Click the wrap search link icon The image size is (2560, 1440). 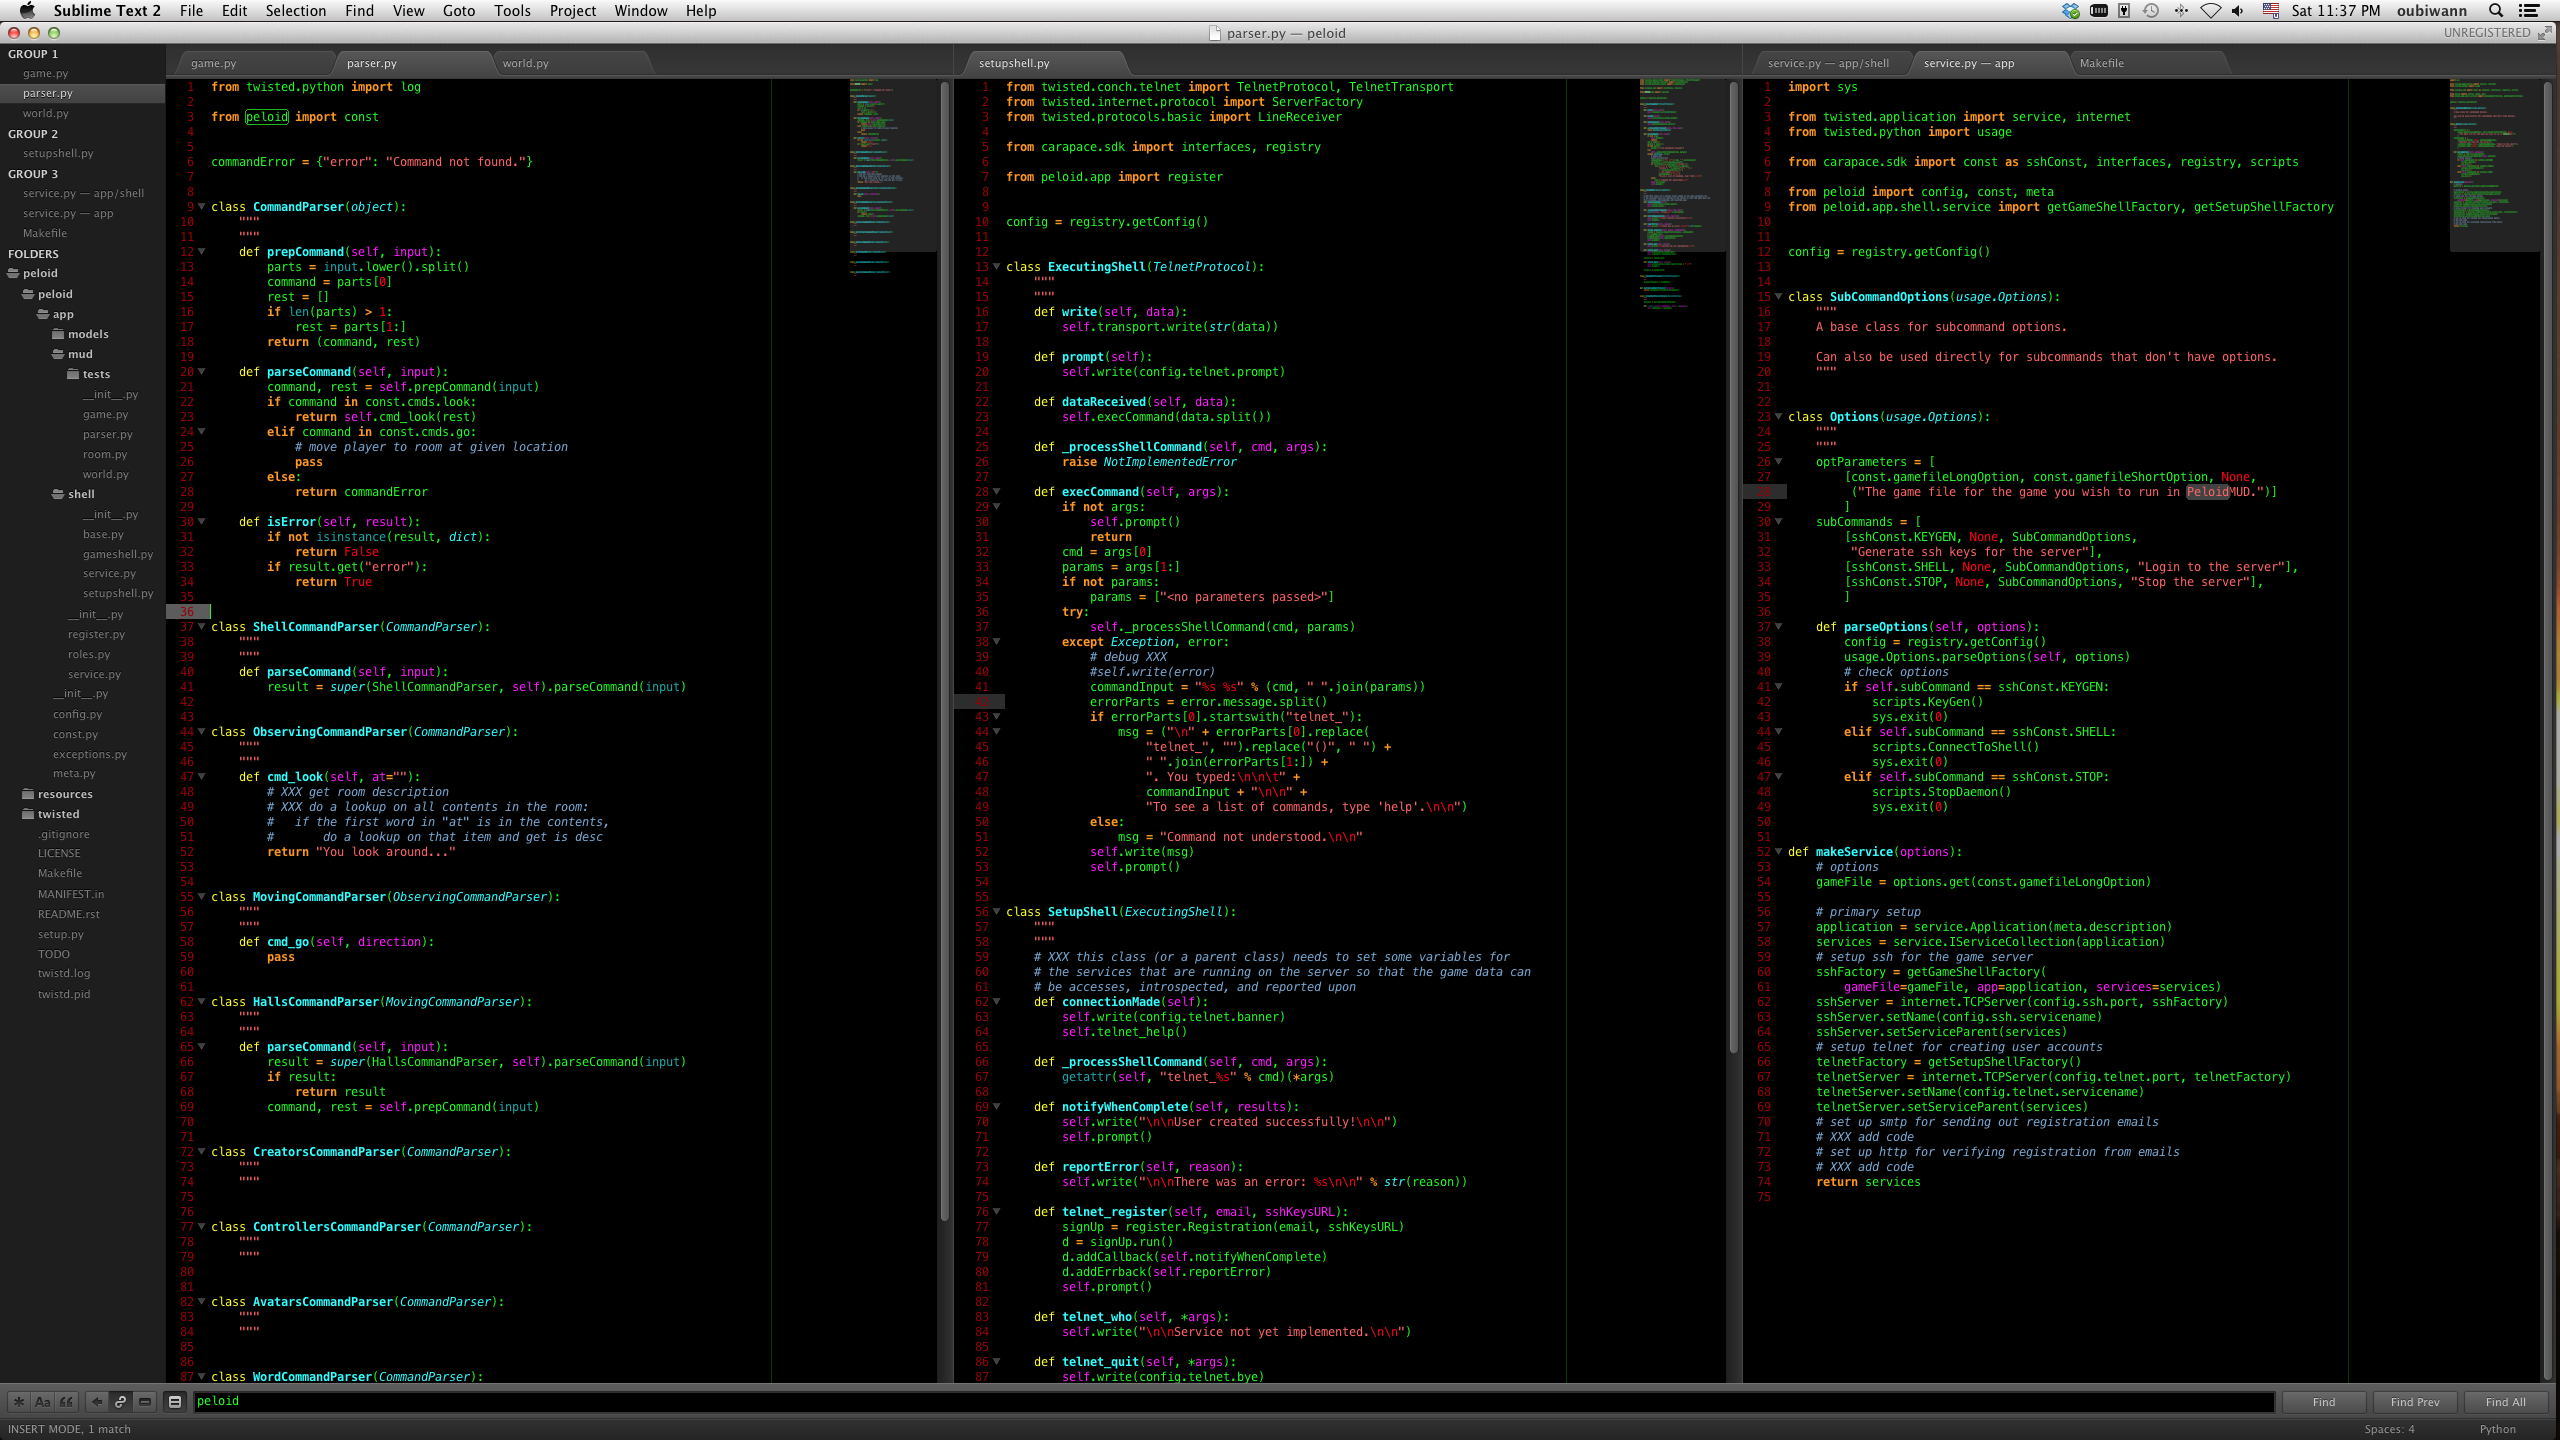pos(120,1402)
